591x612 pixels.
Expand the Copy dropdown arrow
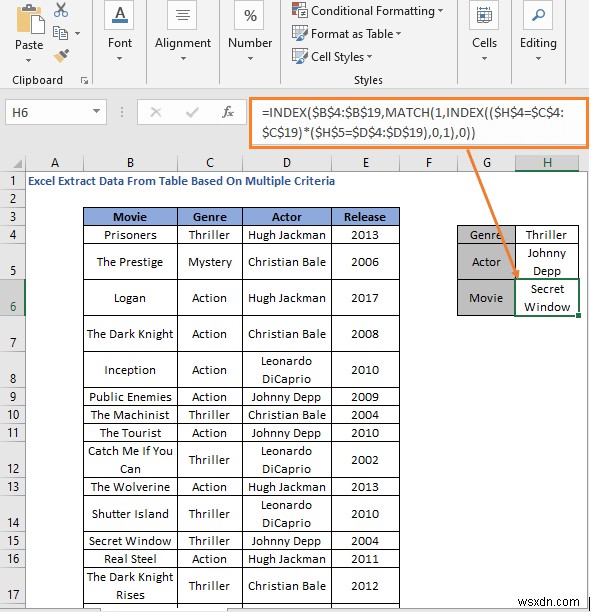point(77,34)
